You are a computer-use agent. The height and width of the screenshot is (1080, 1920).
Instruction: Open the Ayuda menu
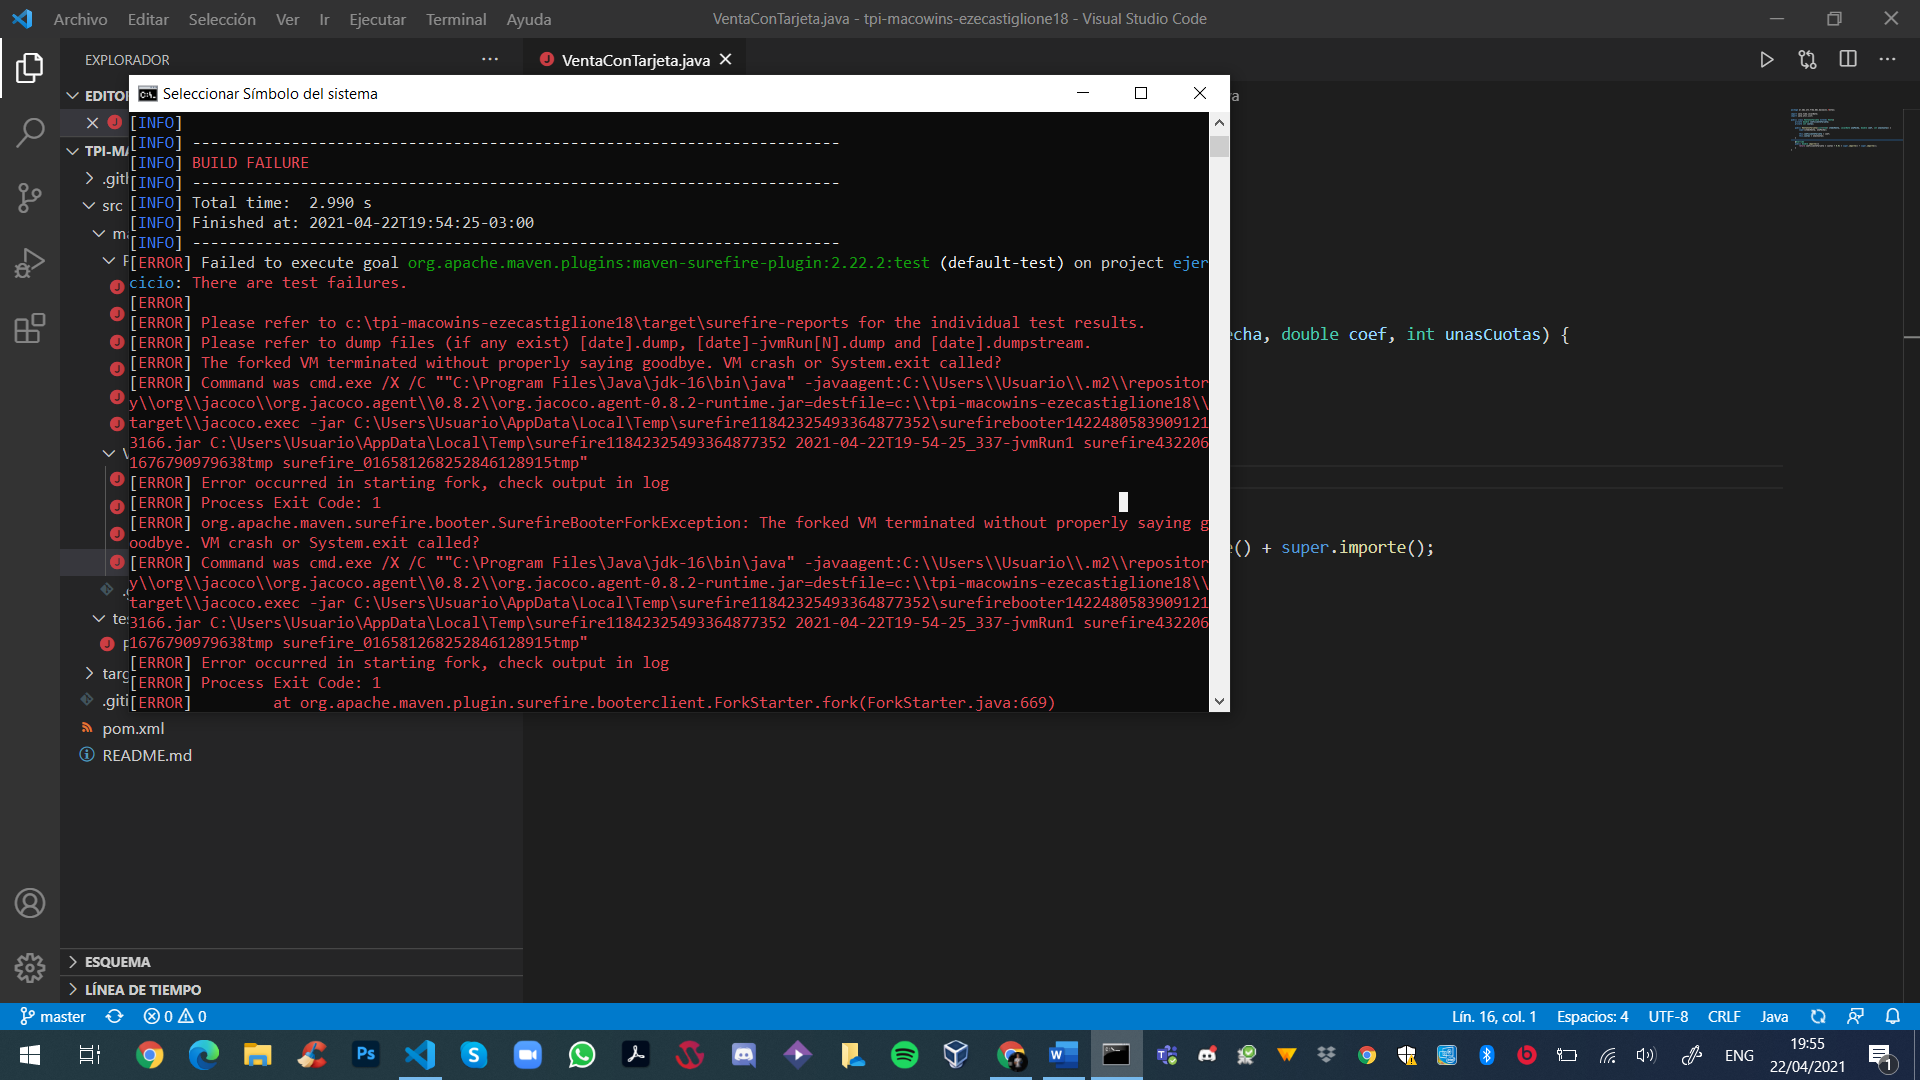pyautogui.click(x=529, y=19)
